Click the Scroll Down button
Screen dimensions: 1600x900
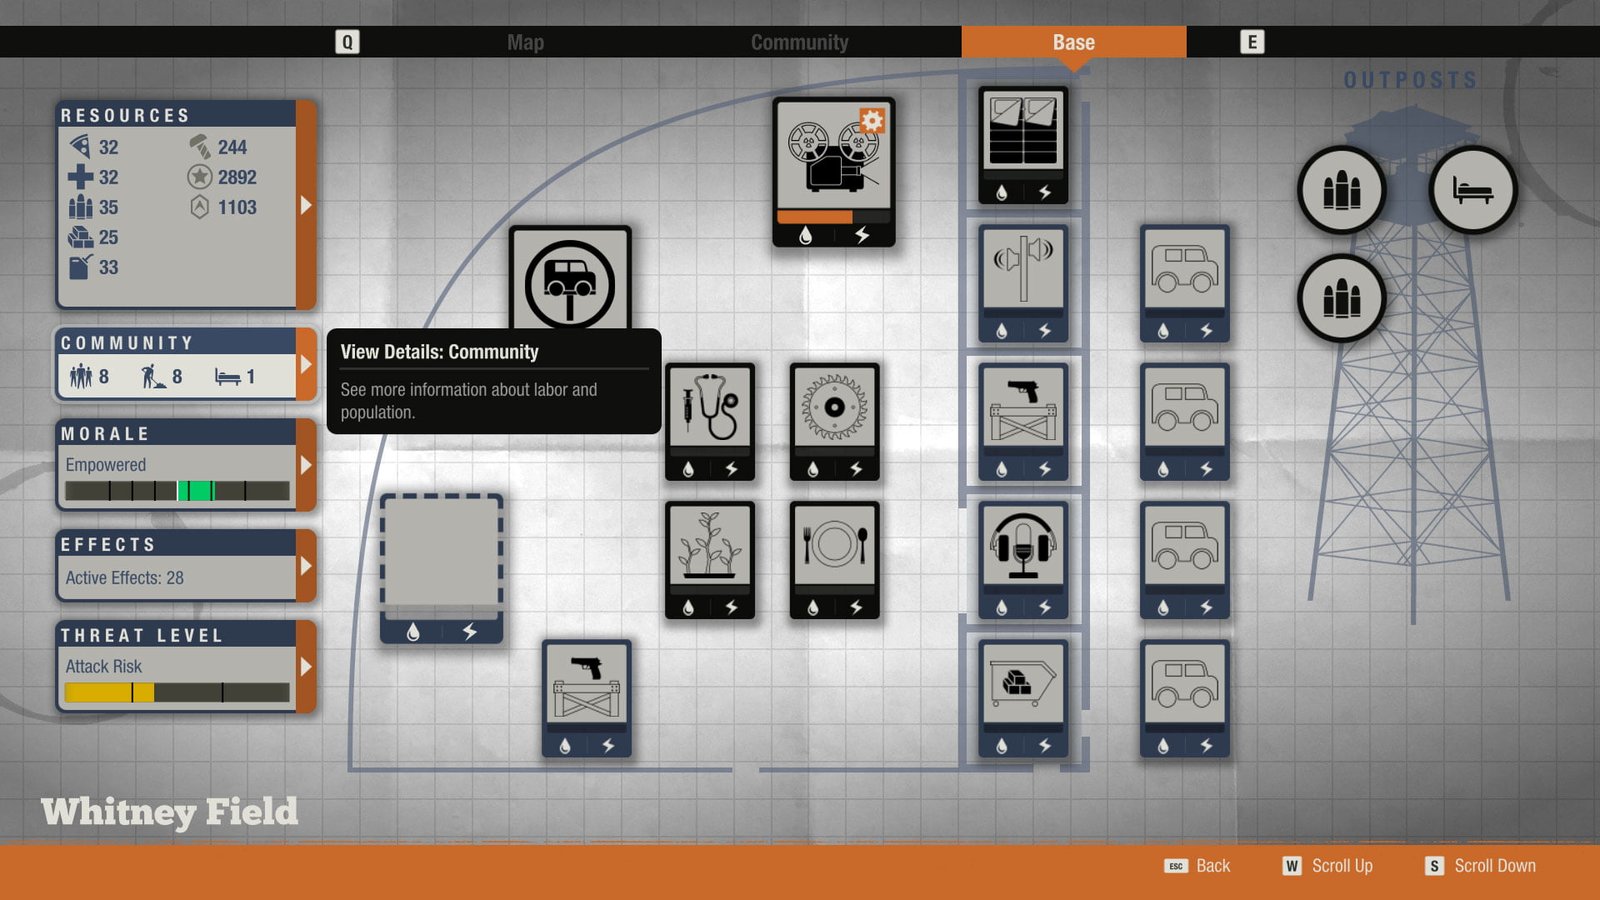[x=1481, y=866]
